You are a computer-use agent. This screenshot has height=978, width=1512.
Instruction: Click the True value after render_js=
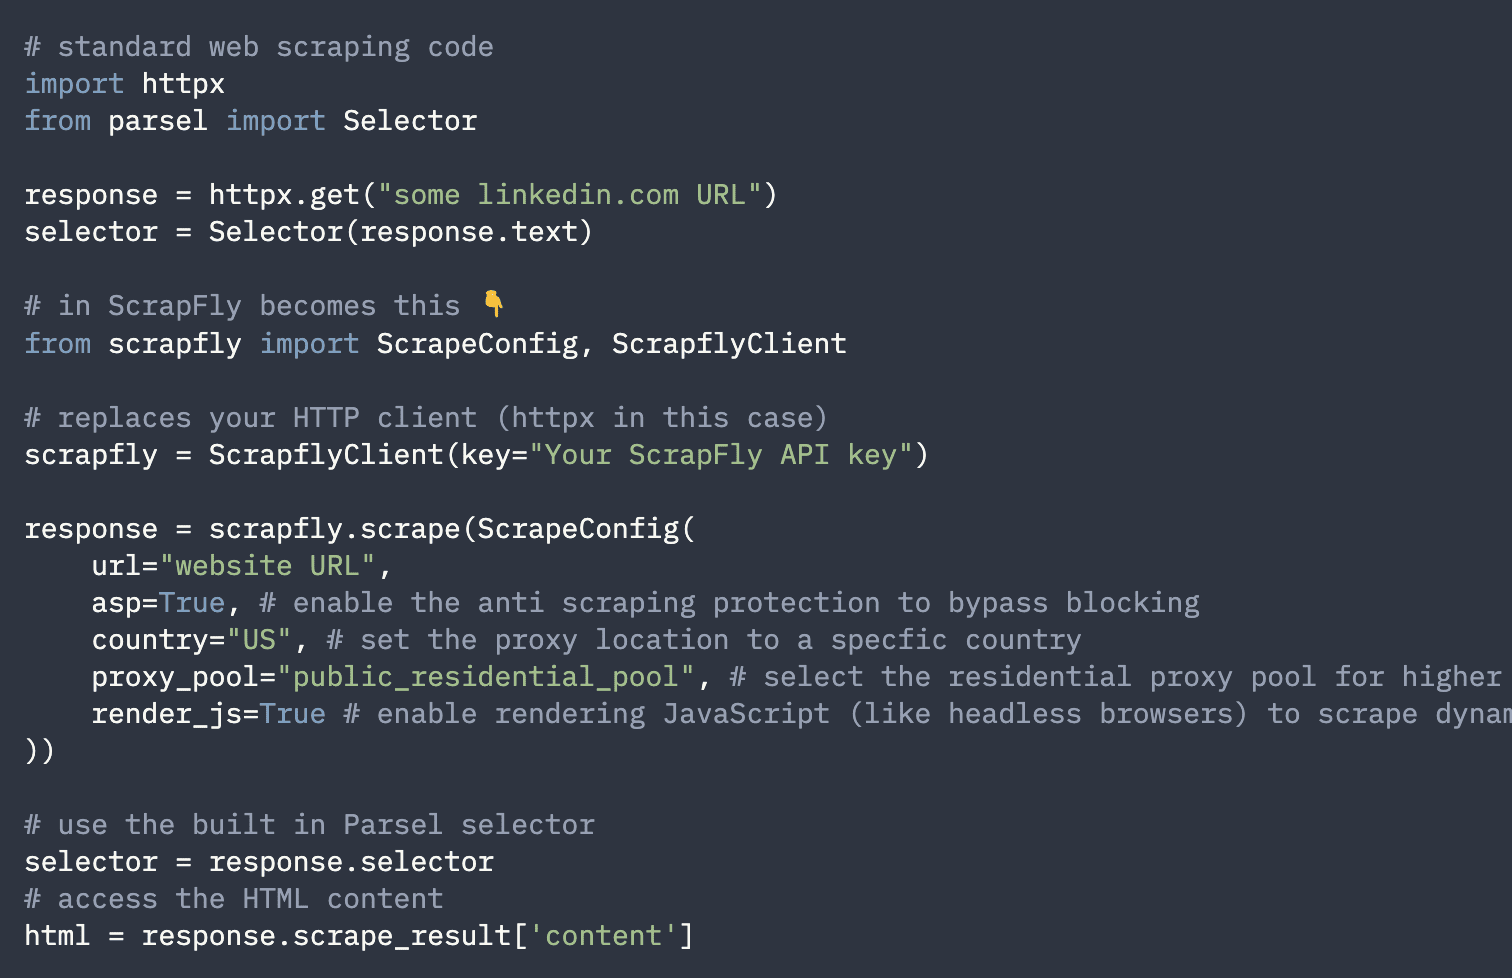click(x=293, y=714)
